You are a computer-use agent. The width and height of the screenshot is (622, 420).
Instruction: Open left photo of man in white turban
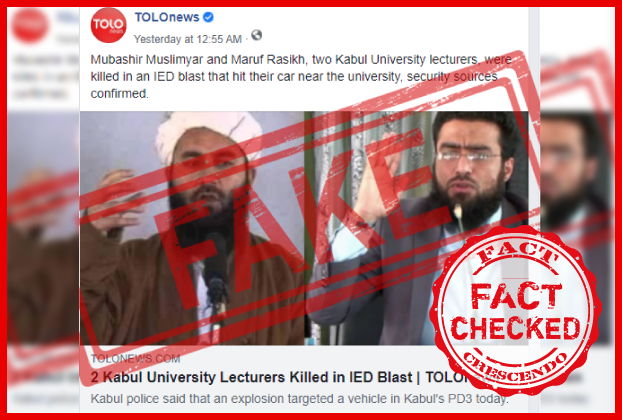(192, 228)
